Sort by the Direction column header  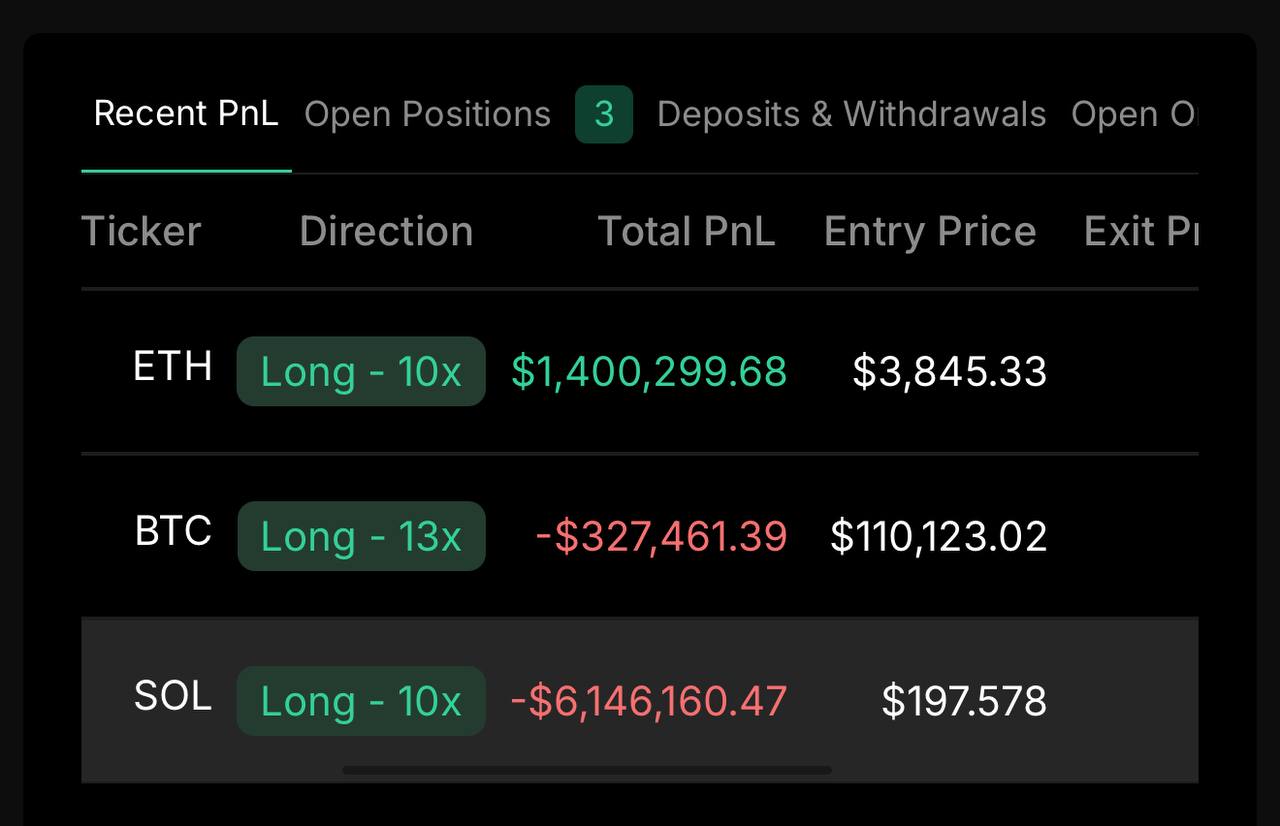(x=386, y=232)
